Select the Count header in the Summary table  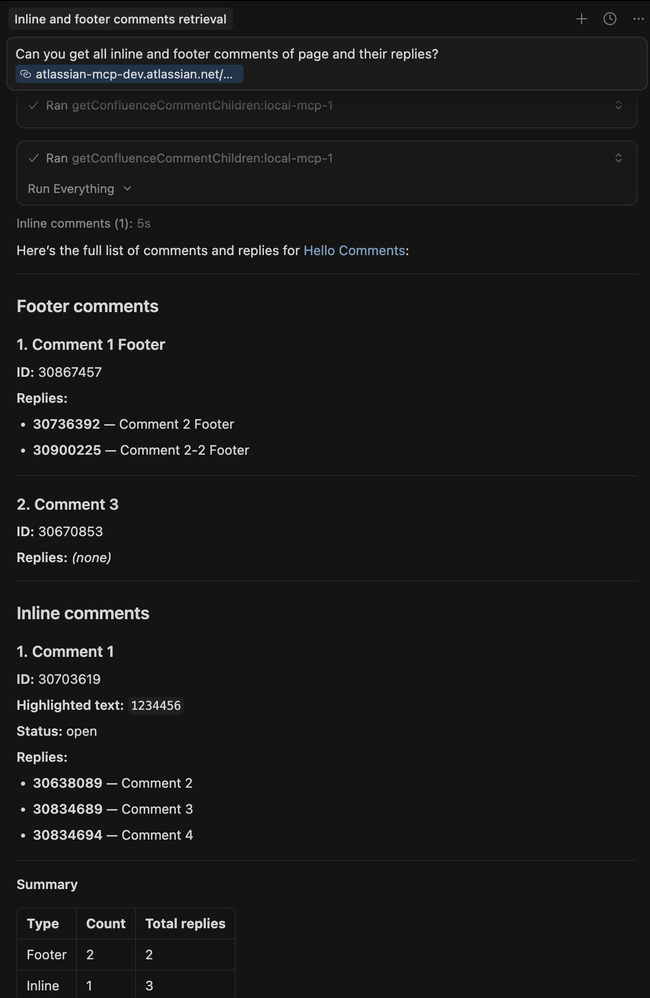pos(105,923)
